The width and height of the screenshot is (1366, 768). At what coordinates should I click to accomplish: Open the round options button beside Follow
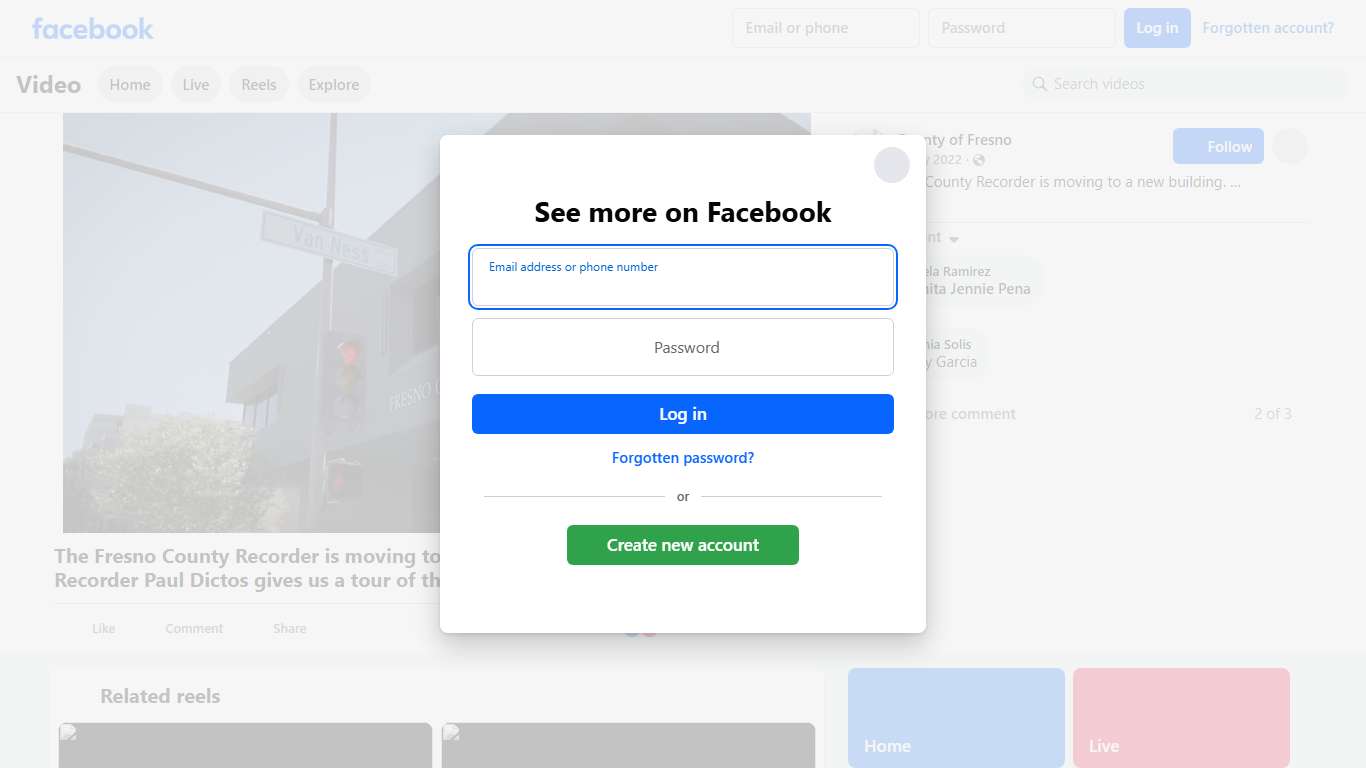tap(1290, 146)
